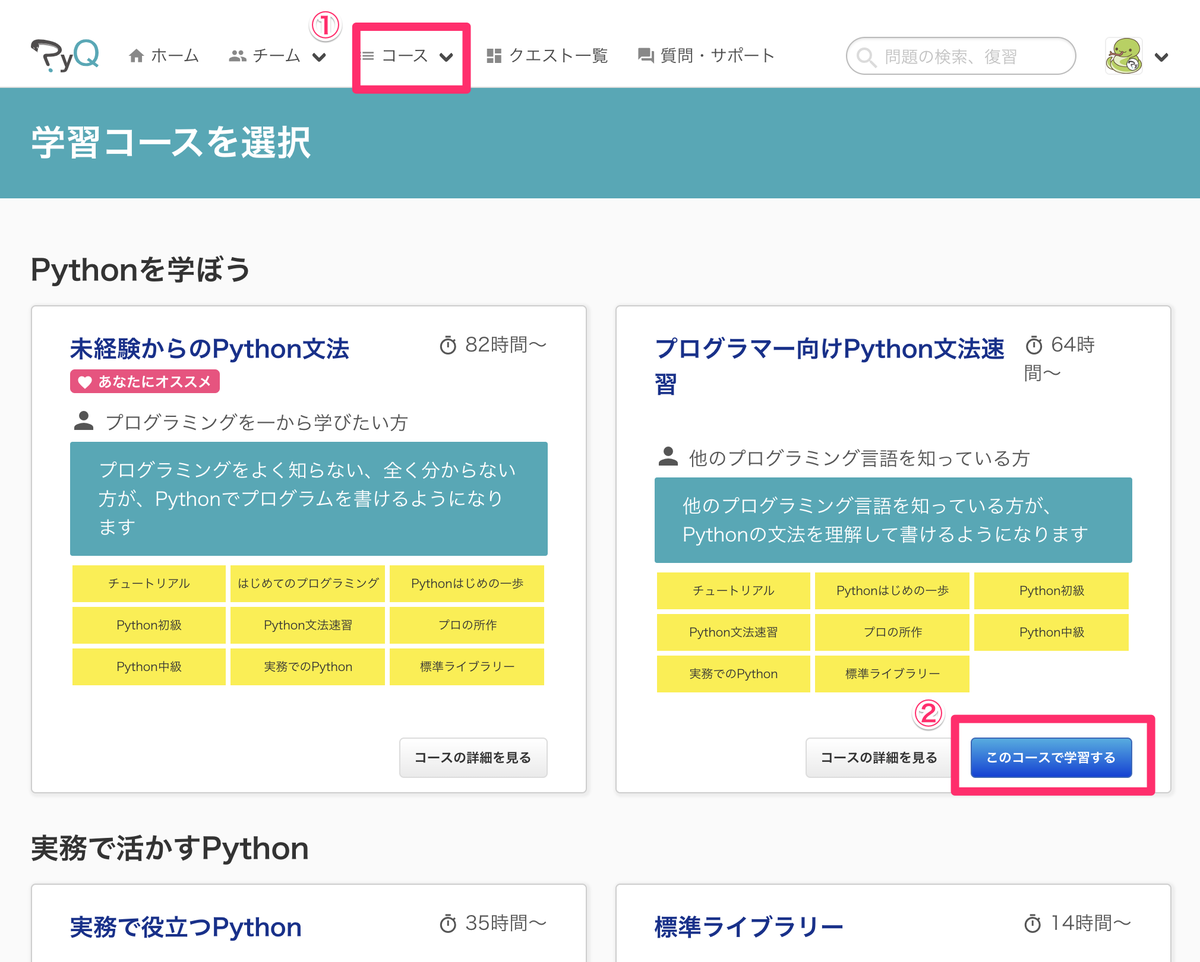
Task: Open 未経験からのPython文法 course title
Action: (210, 349)
